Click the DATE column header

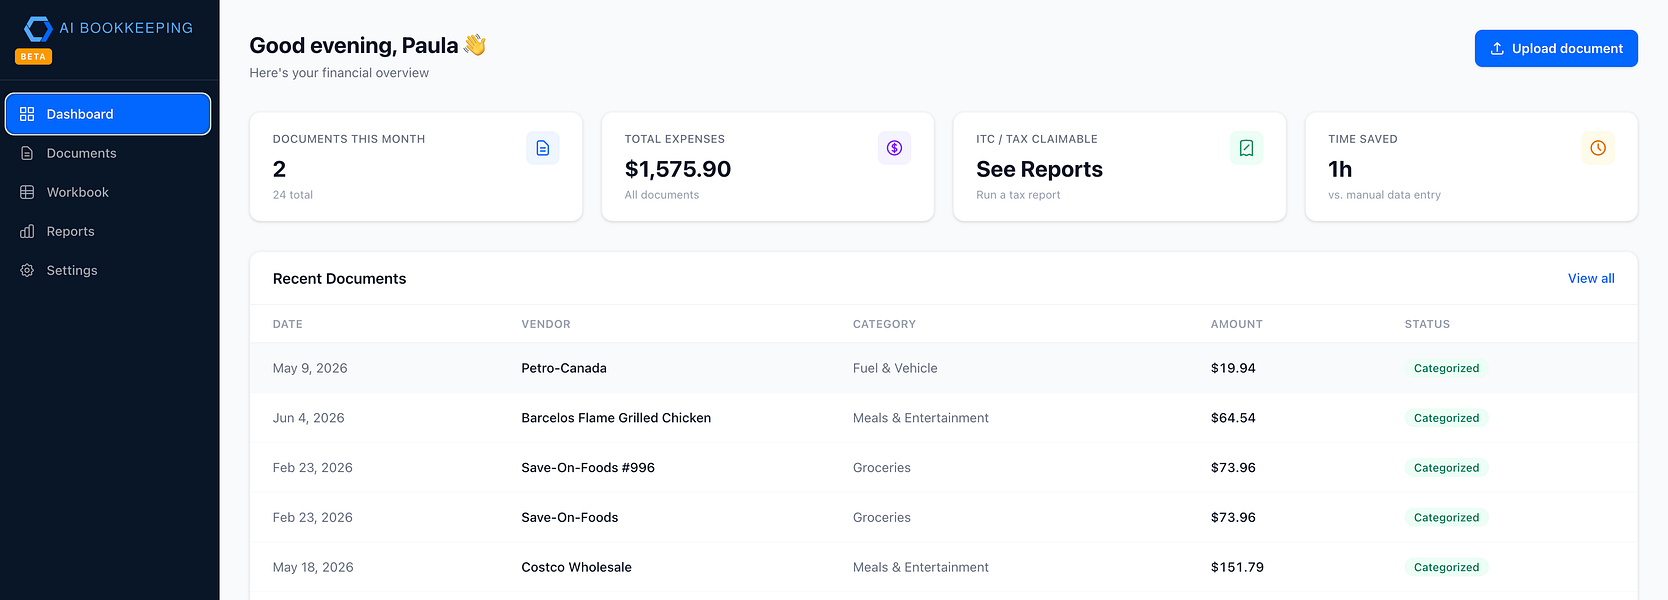click(288, 324)
